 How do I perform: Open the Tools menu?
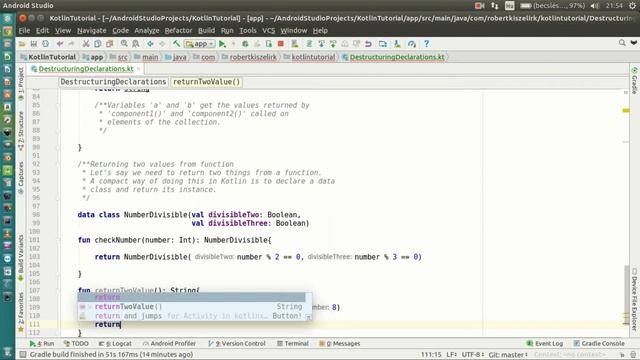tap(247, 31)
